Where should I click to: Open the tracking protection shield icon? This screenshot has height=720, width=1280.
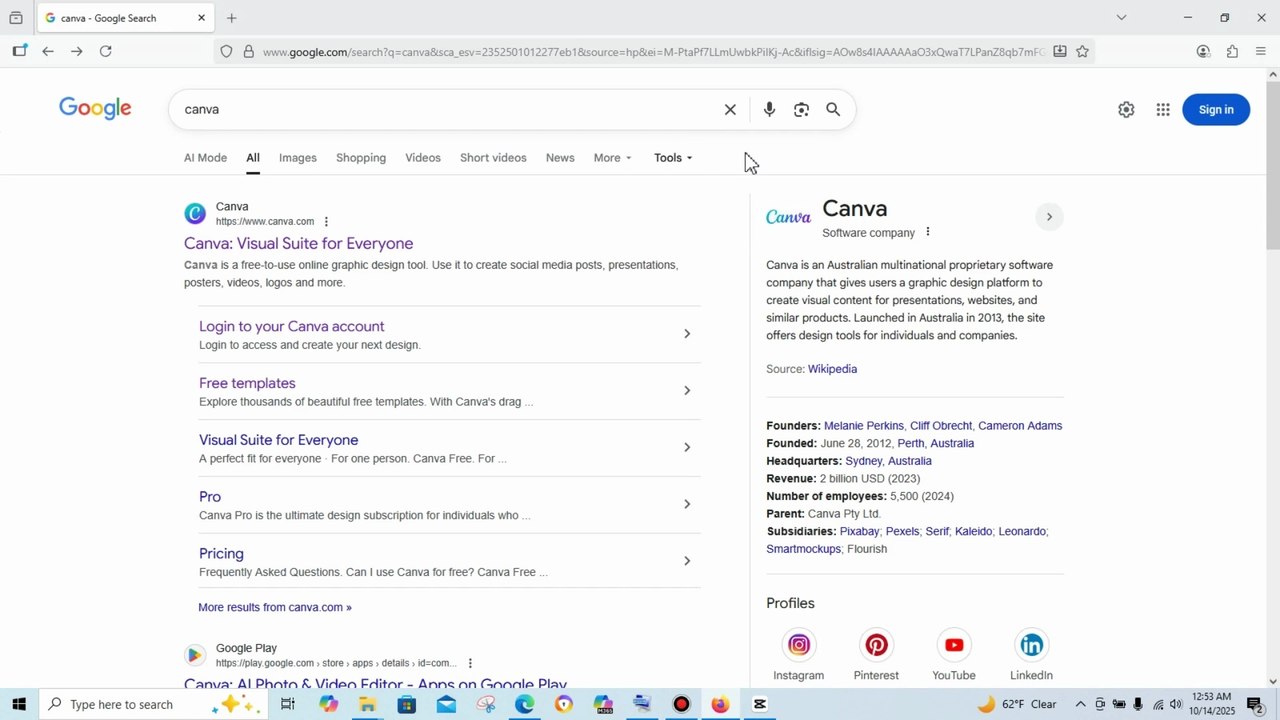(x=226, y=52)
